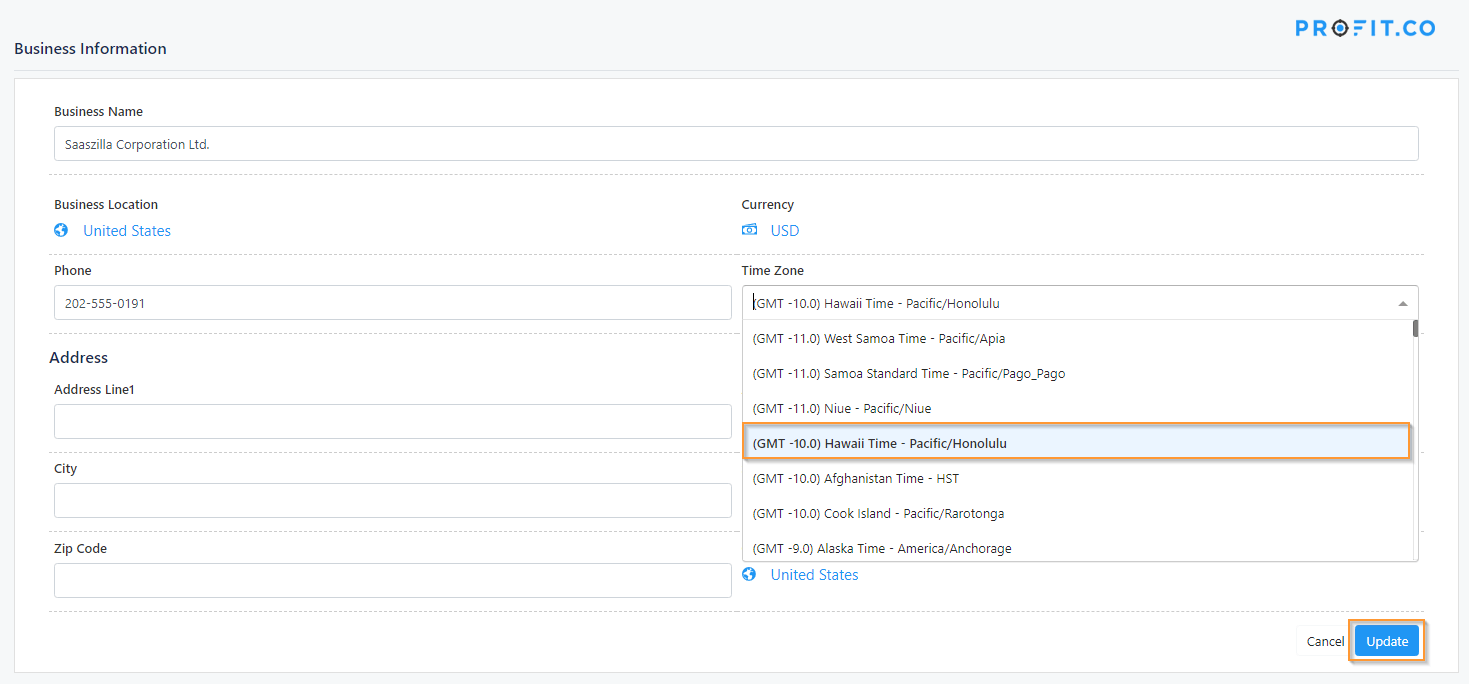Click the globe icon beside the lower United States
The height and width of the screenshot is (684, 1469).
[x=749, y=574]
